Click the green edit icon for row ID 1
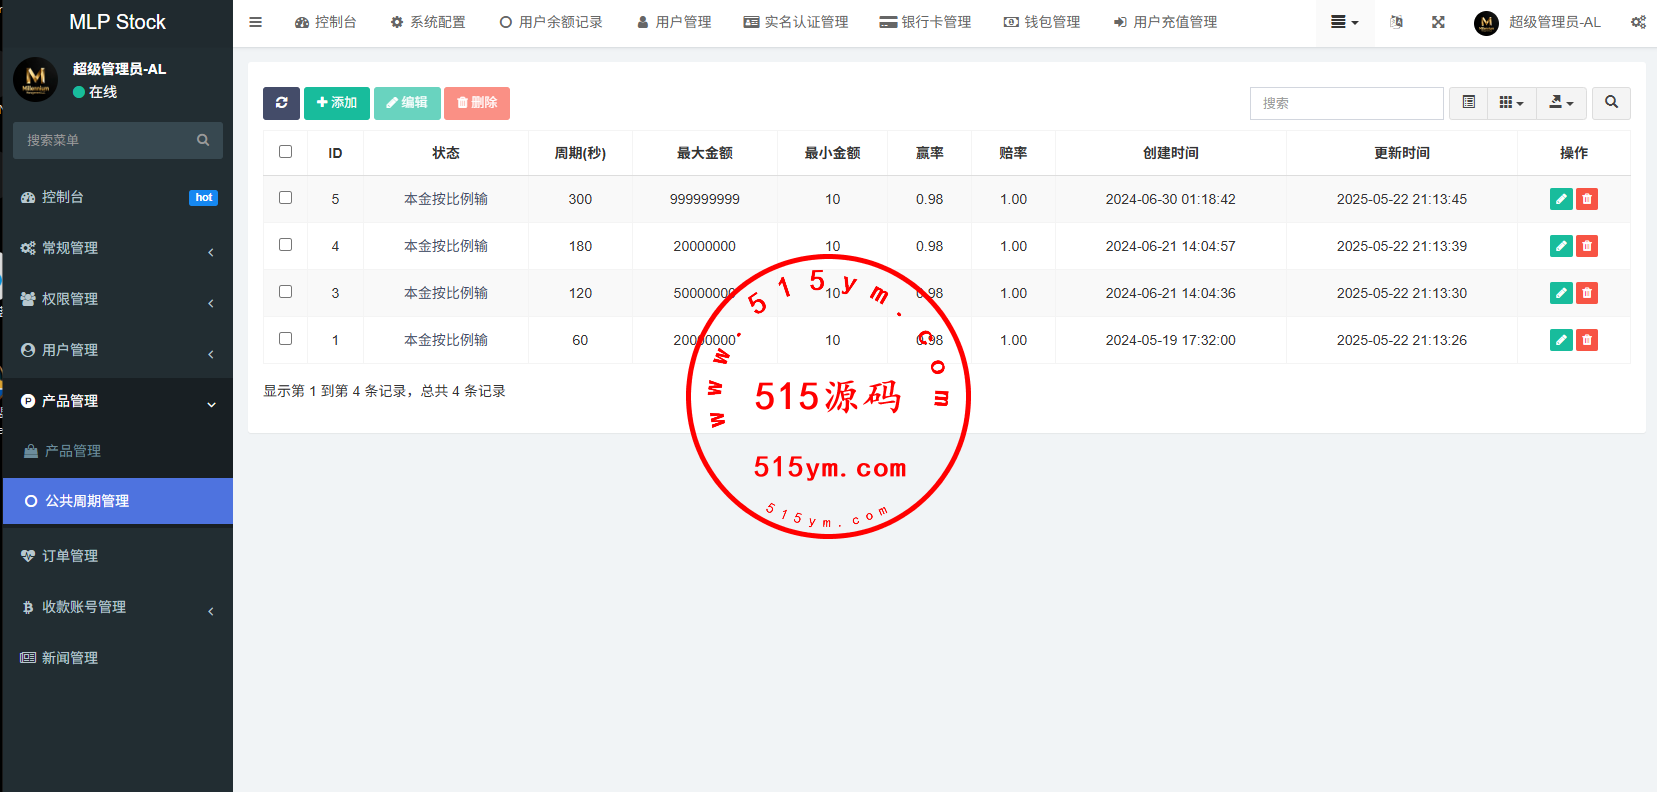The image size is (1657, 792). click(1560, 340)
